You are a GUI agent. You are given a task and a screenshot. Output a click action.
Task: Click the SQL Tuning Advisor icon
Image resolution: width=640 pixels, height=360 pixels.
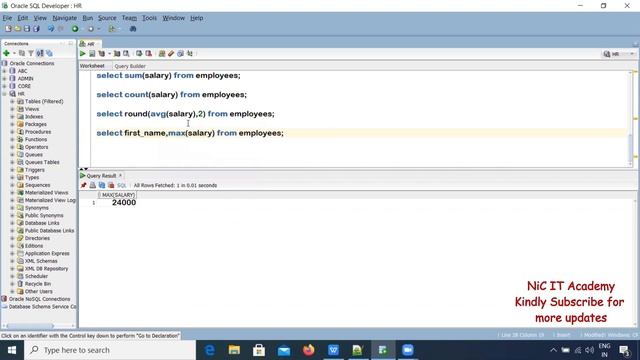pos(127,53)
